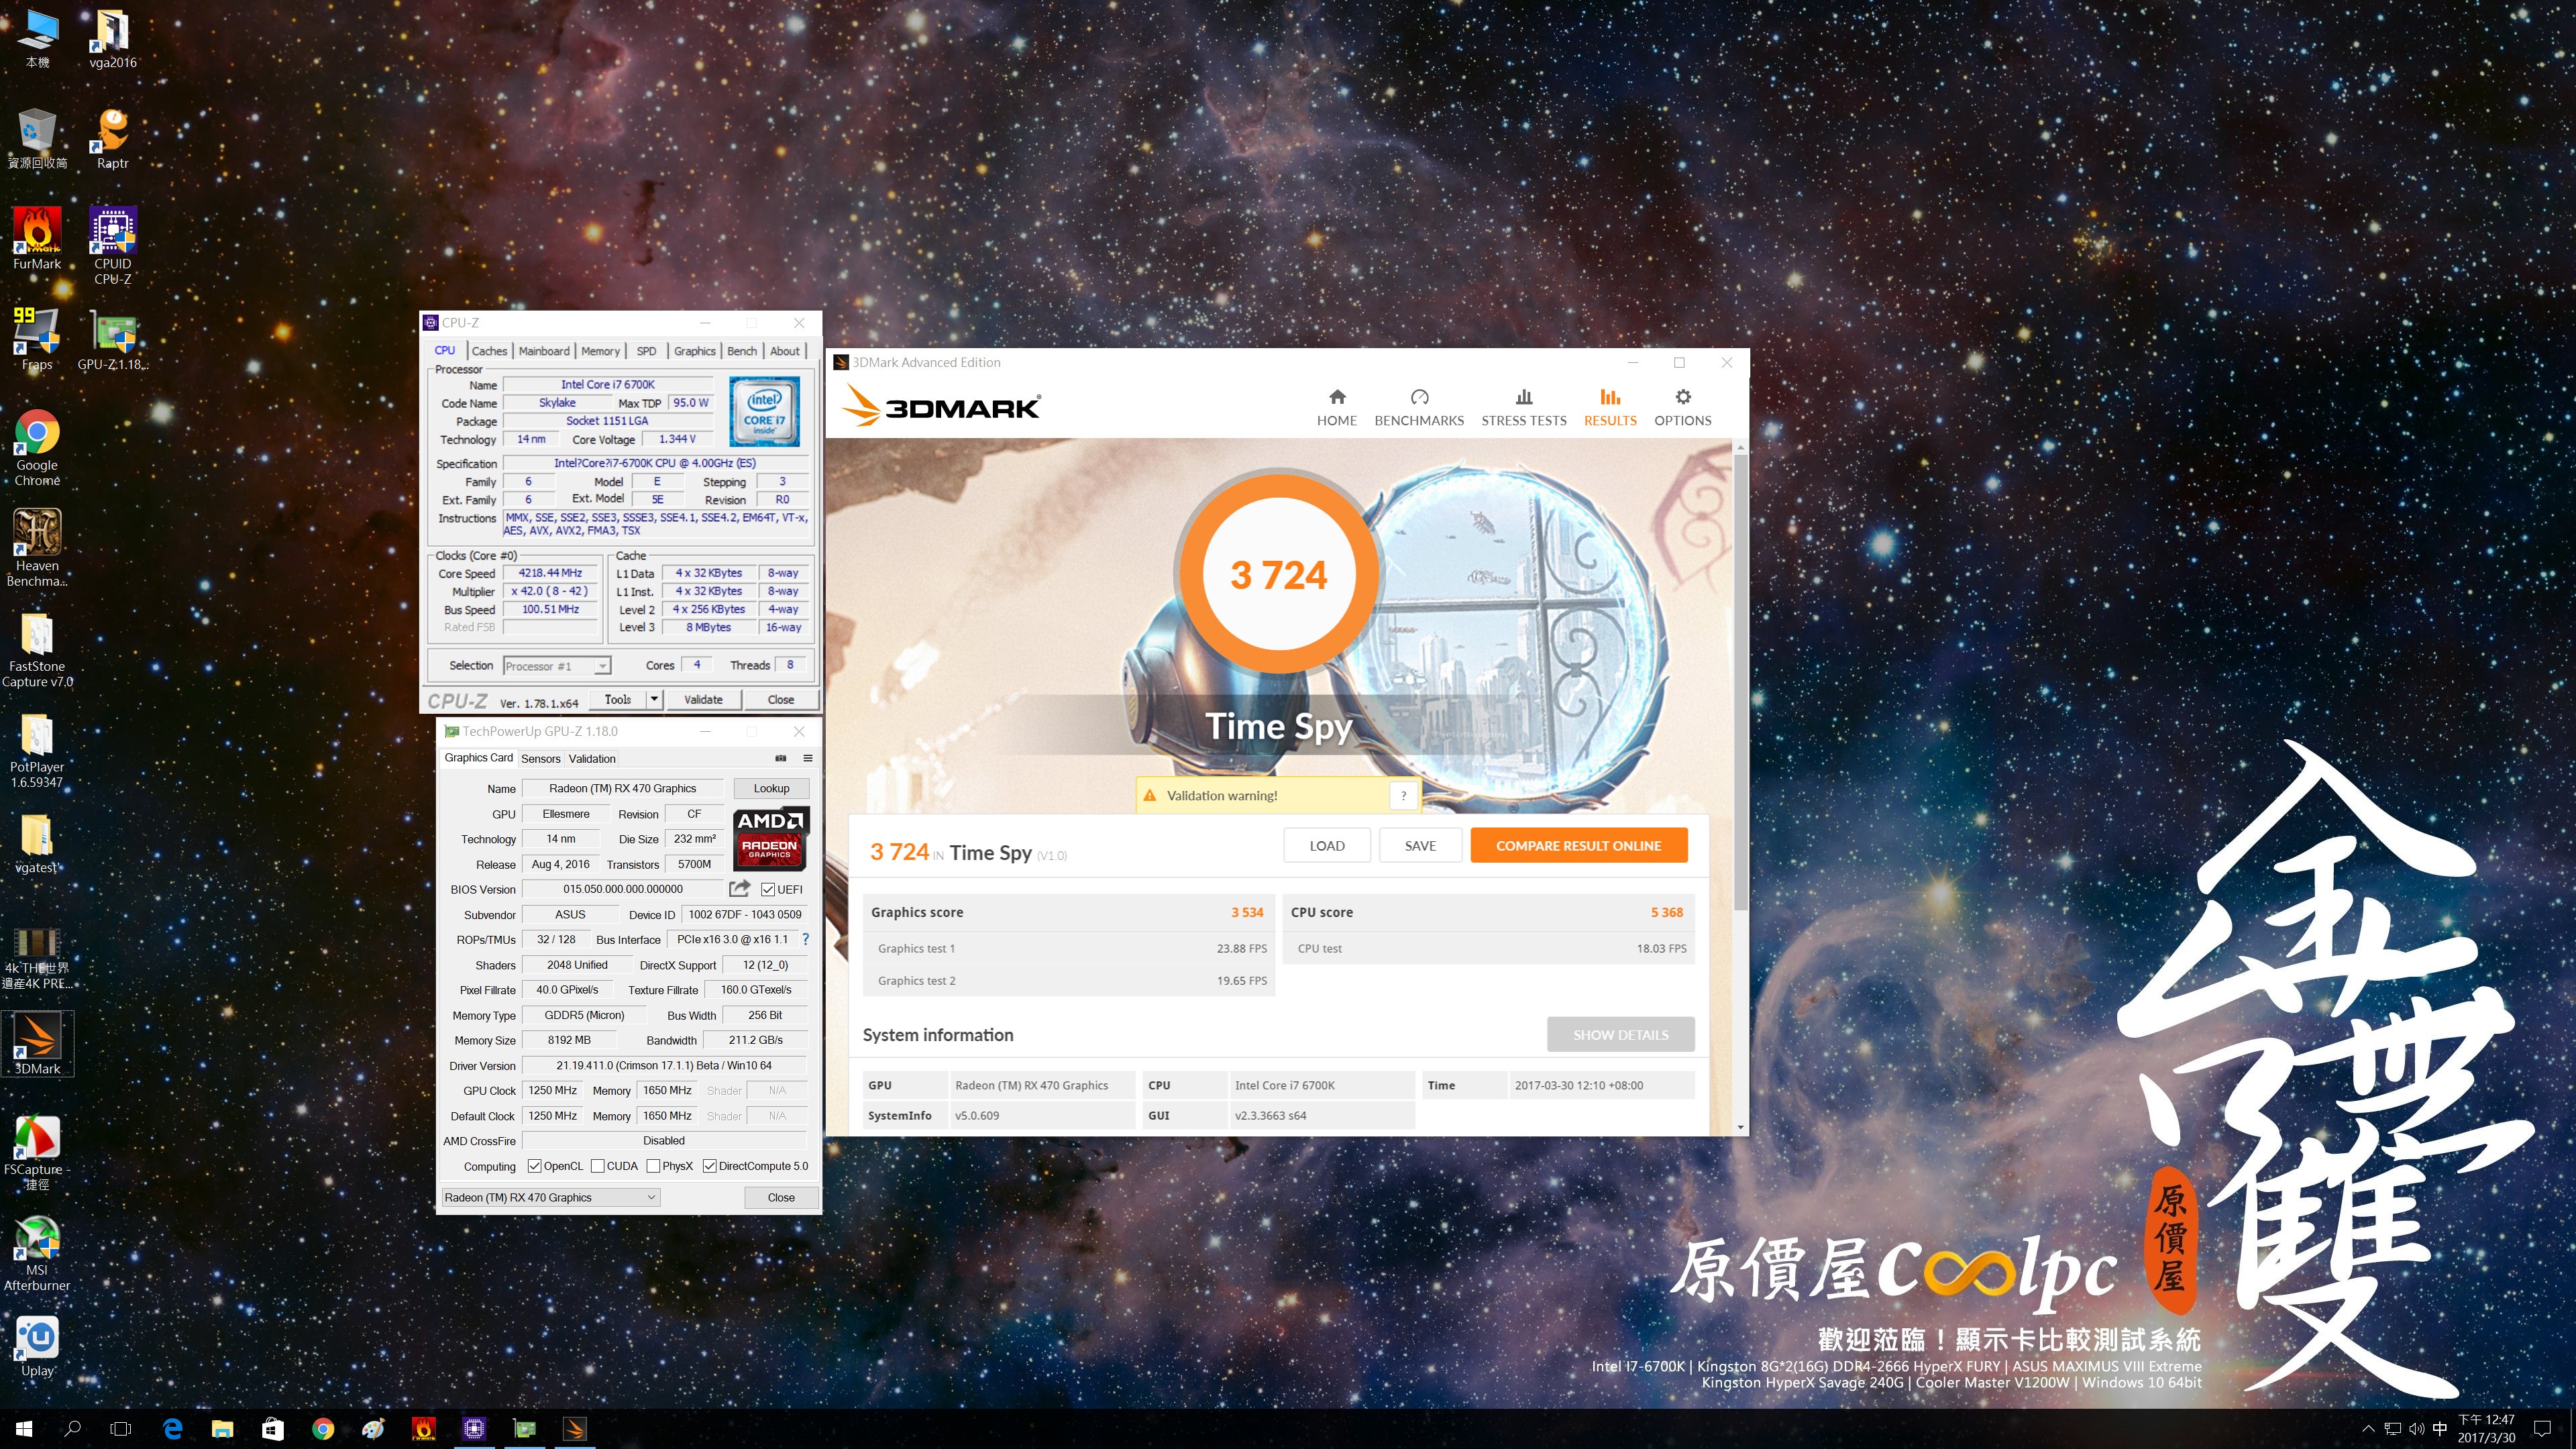Open the Fraps desktop shortcut
Image resolution: width=2576 pixels, height=1449 pixels.
[x=37, y=340]
